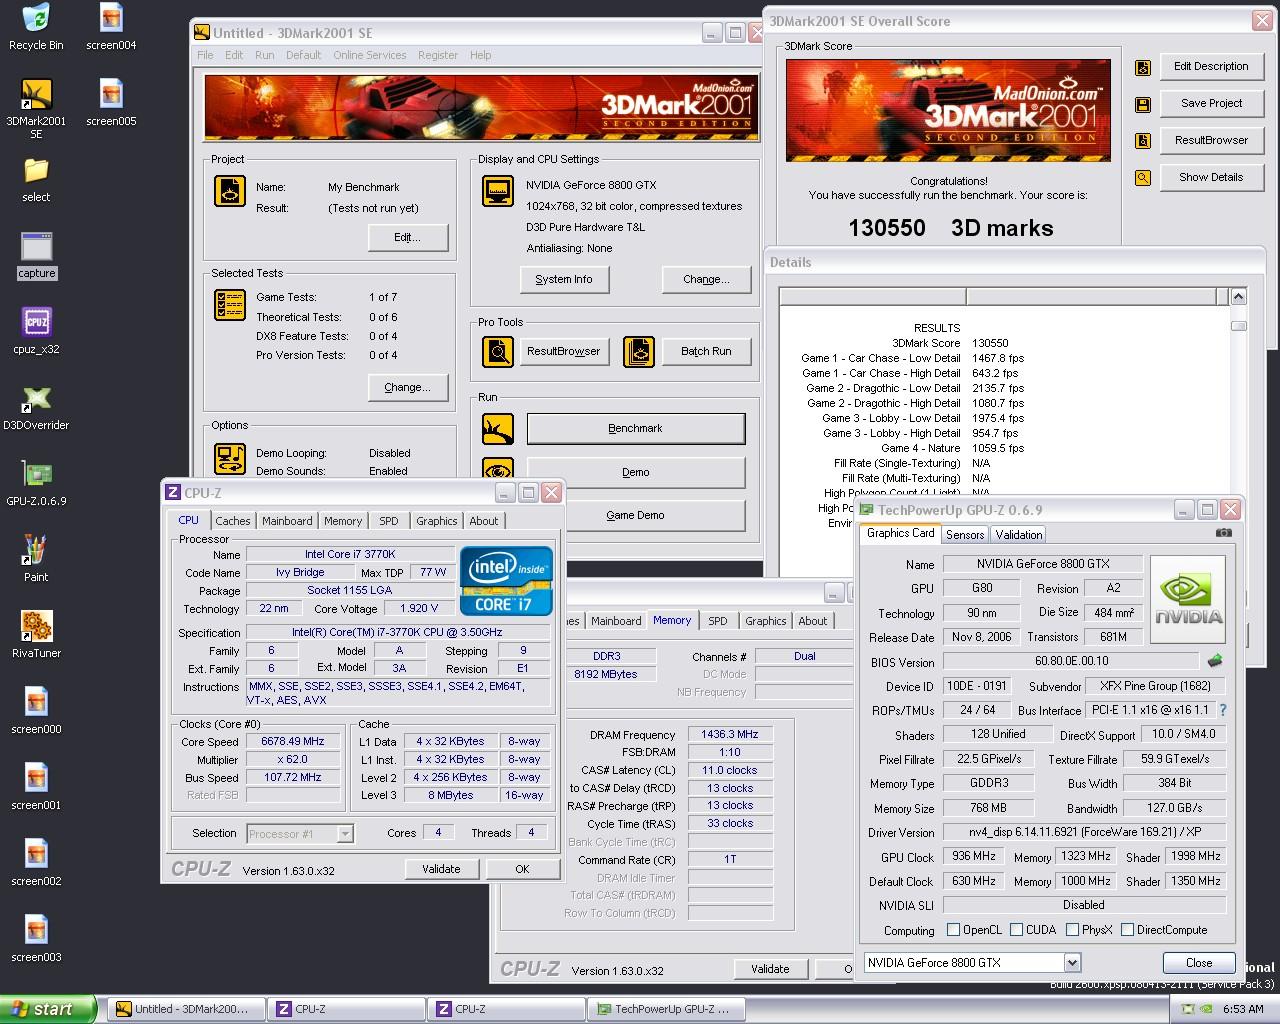The image size is (1280, 1024).
Task: Click the Bus Interface question mark in GPU-Z
Action: [1222, 710]
